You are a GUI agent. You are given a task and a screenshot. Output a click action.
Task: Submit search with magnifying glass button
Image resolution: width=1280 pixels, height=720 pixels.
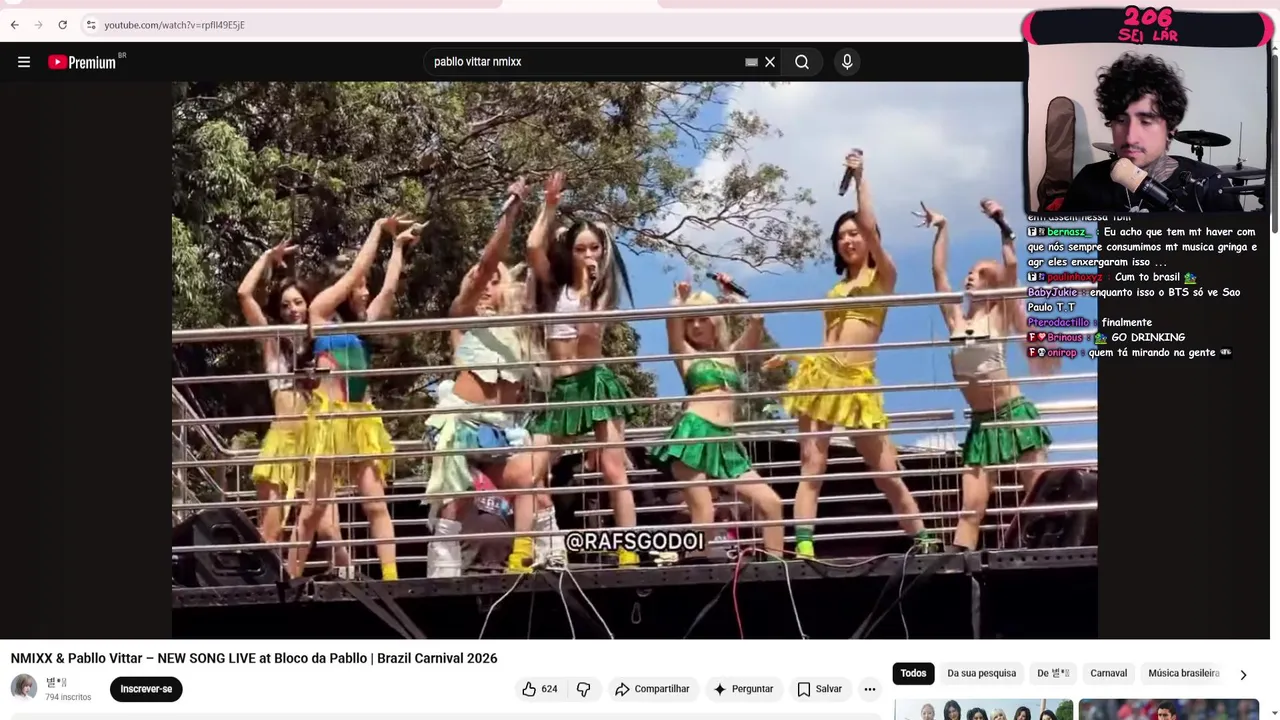pos(802,62)
